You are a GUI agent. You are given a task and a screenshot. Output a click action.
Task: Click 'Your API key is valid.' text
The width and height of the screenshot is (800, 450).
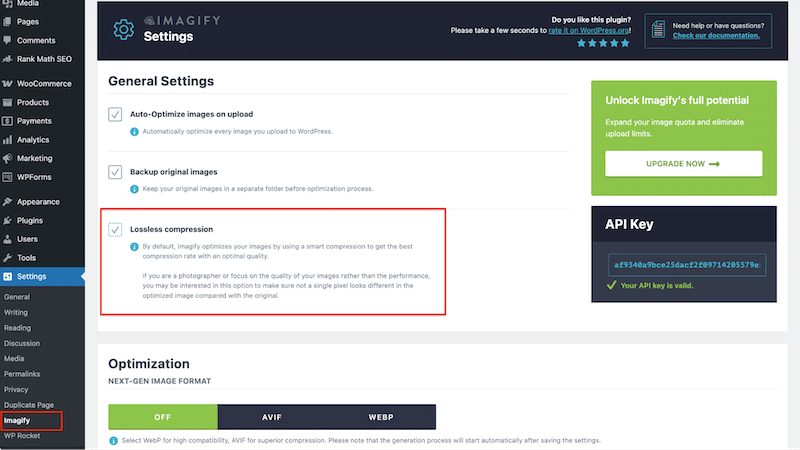(x=657, y=286)
